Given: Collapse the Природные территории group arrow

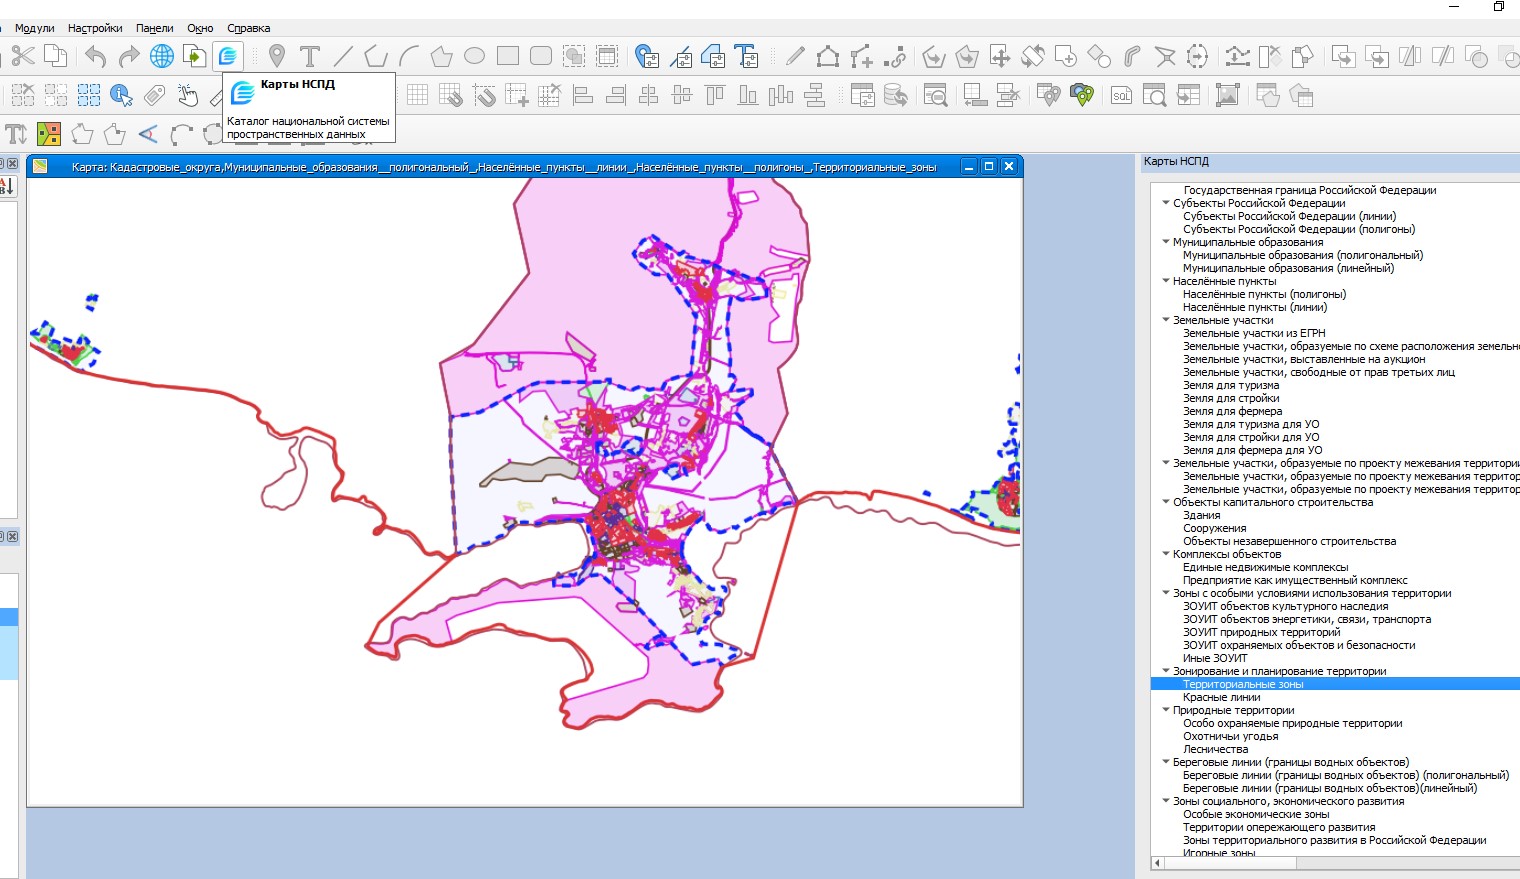Looking at the screenshot, I should pos(1166,710).
